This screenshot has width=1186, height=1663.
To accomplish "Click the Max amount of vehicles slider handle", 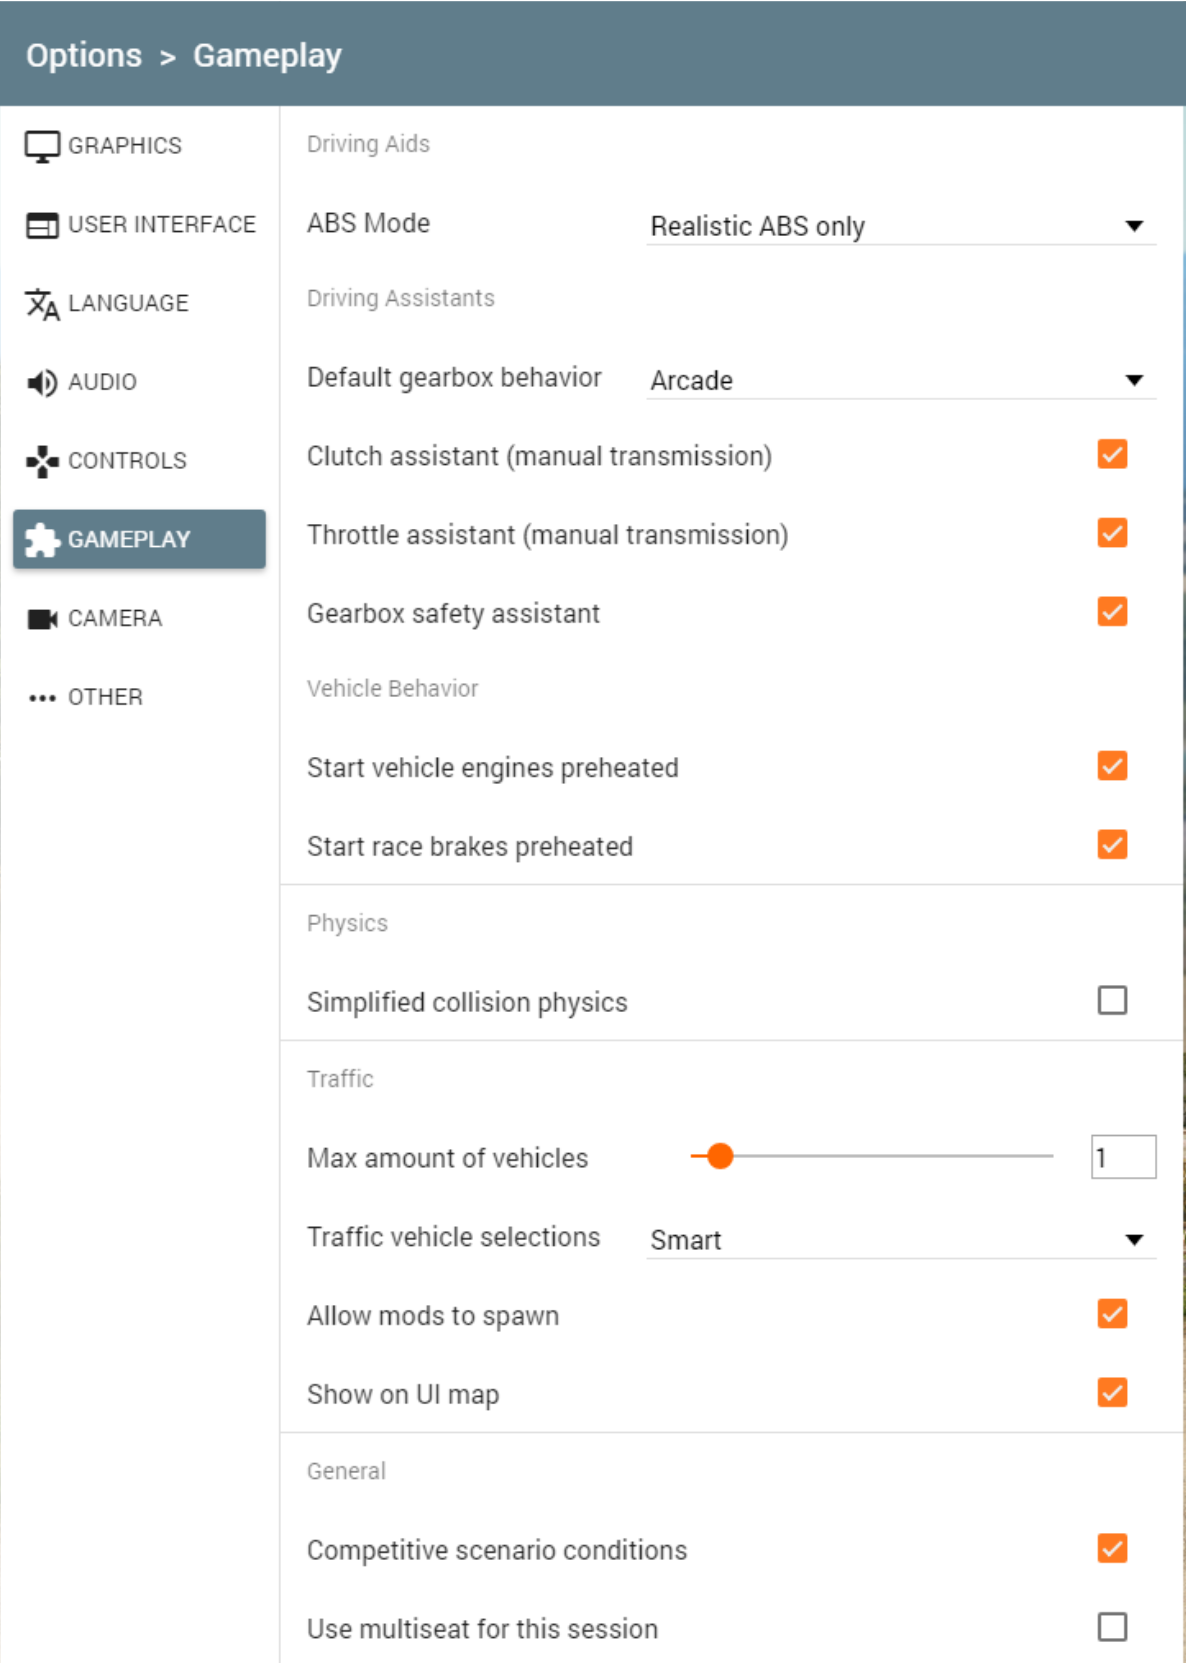I will coord(720,1157).
